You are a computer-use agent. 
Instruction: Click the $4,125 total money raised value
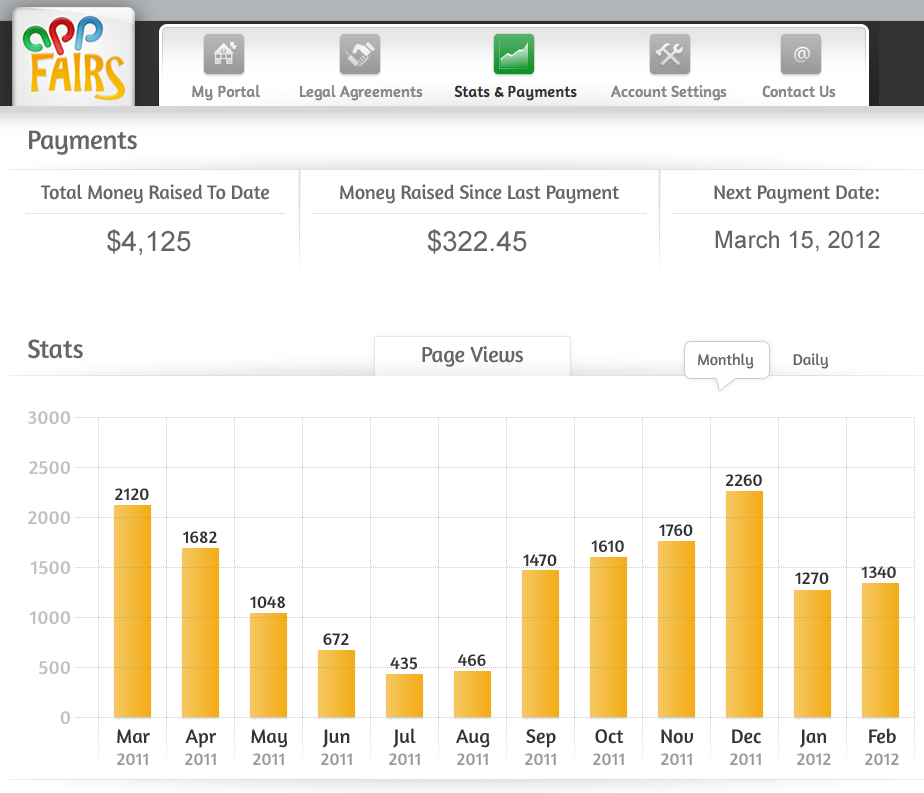pyautogui.click(x=148, y=241)
